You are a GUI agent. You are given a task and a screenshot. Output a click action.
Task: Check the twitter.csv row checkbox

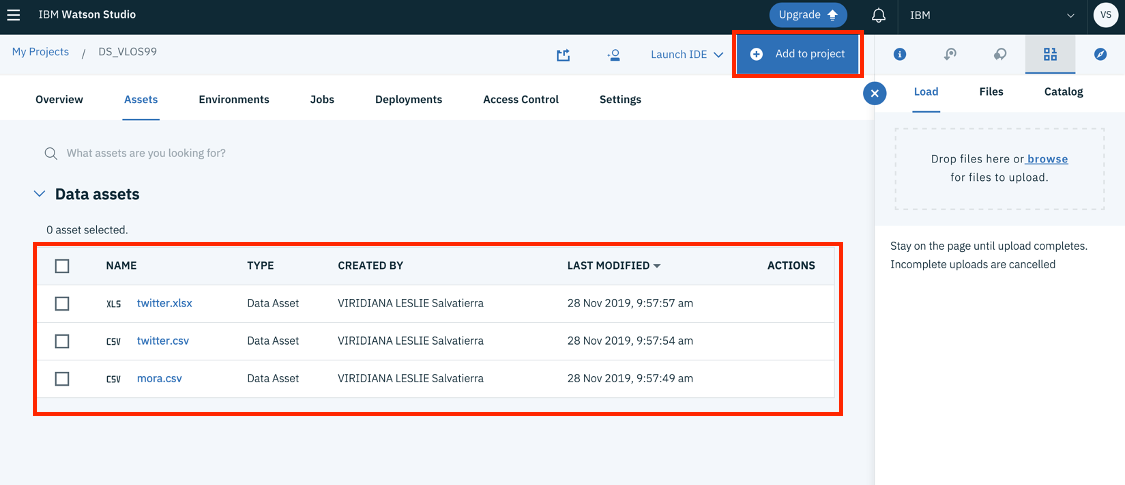(x=62, y=341)
